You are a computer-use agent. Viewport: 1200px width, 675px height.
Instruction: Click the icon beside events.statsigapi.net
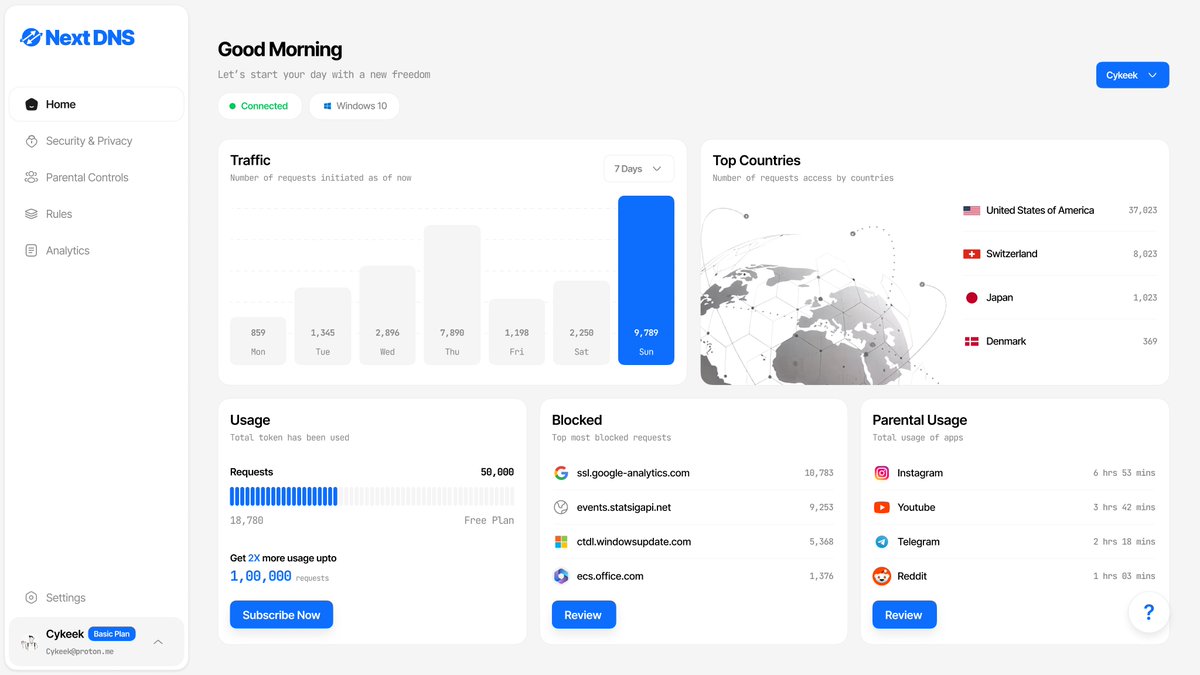560,507
